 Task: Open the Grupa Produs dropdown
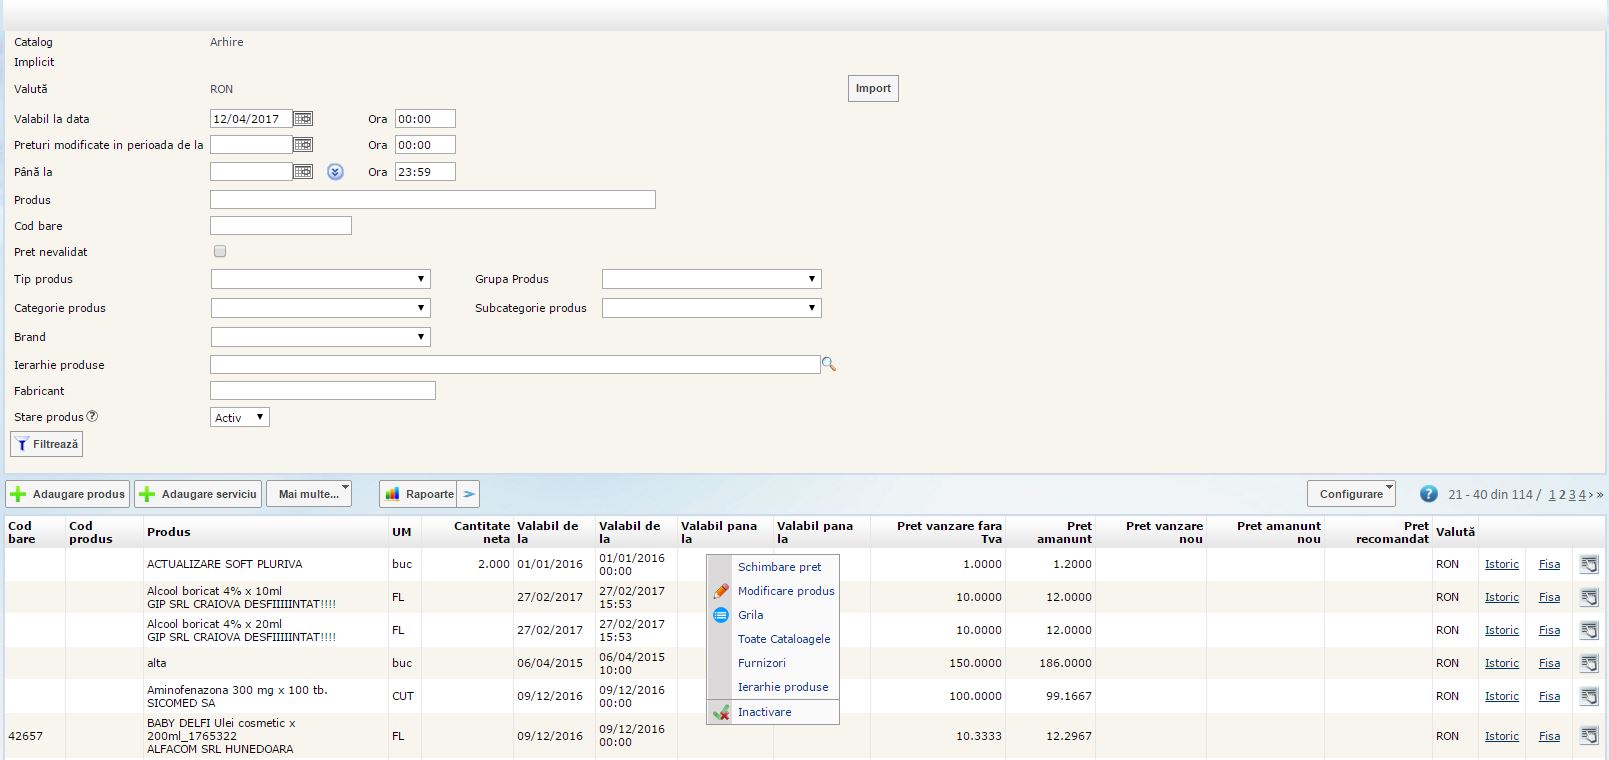pos(711,279)
